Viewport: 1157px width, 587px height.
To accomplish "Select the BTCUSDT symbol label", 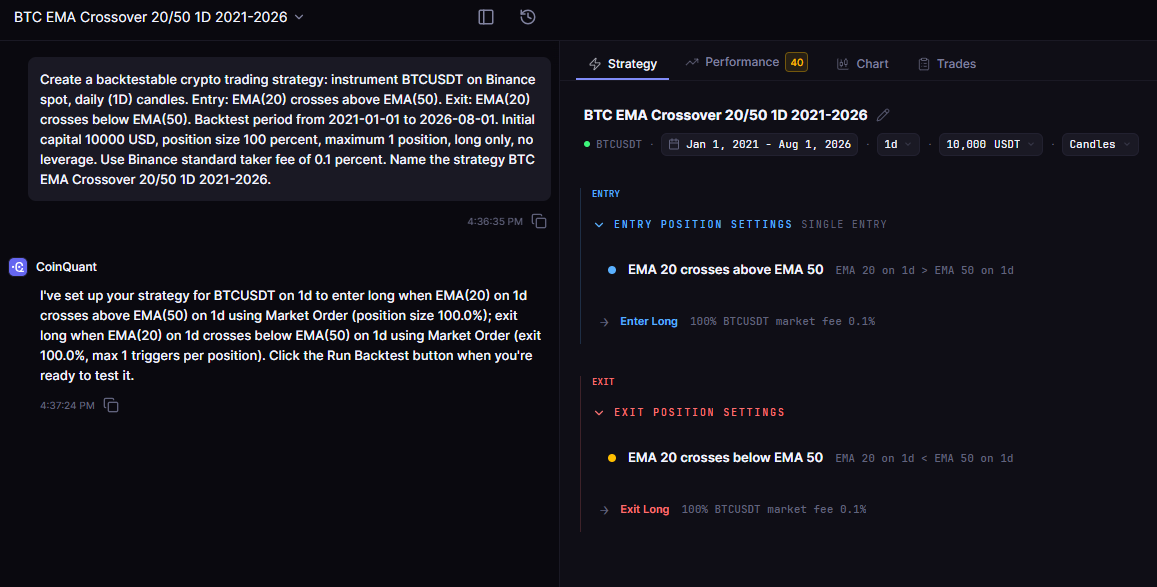I will (x=619, y=145).
